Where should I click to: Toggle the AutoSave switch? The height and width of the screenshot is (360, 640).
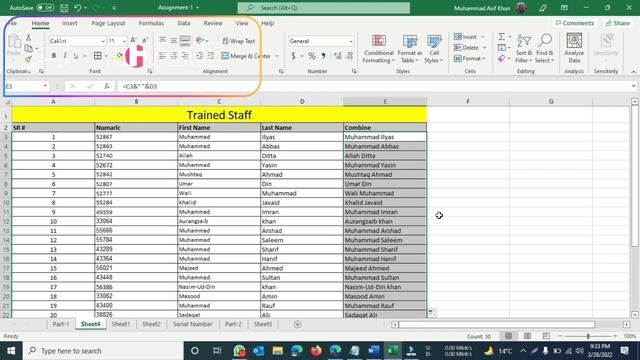pyautogui.click(x=45, y=8)
